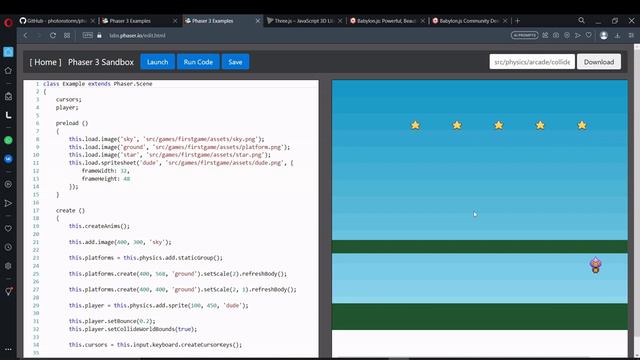The image size is (640, 360).
Task: Open the send/flow arrow icon in toolbar
Action: 578,36
